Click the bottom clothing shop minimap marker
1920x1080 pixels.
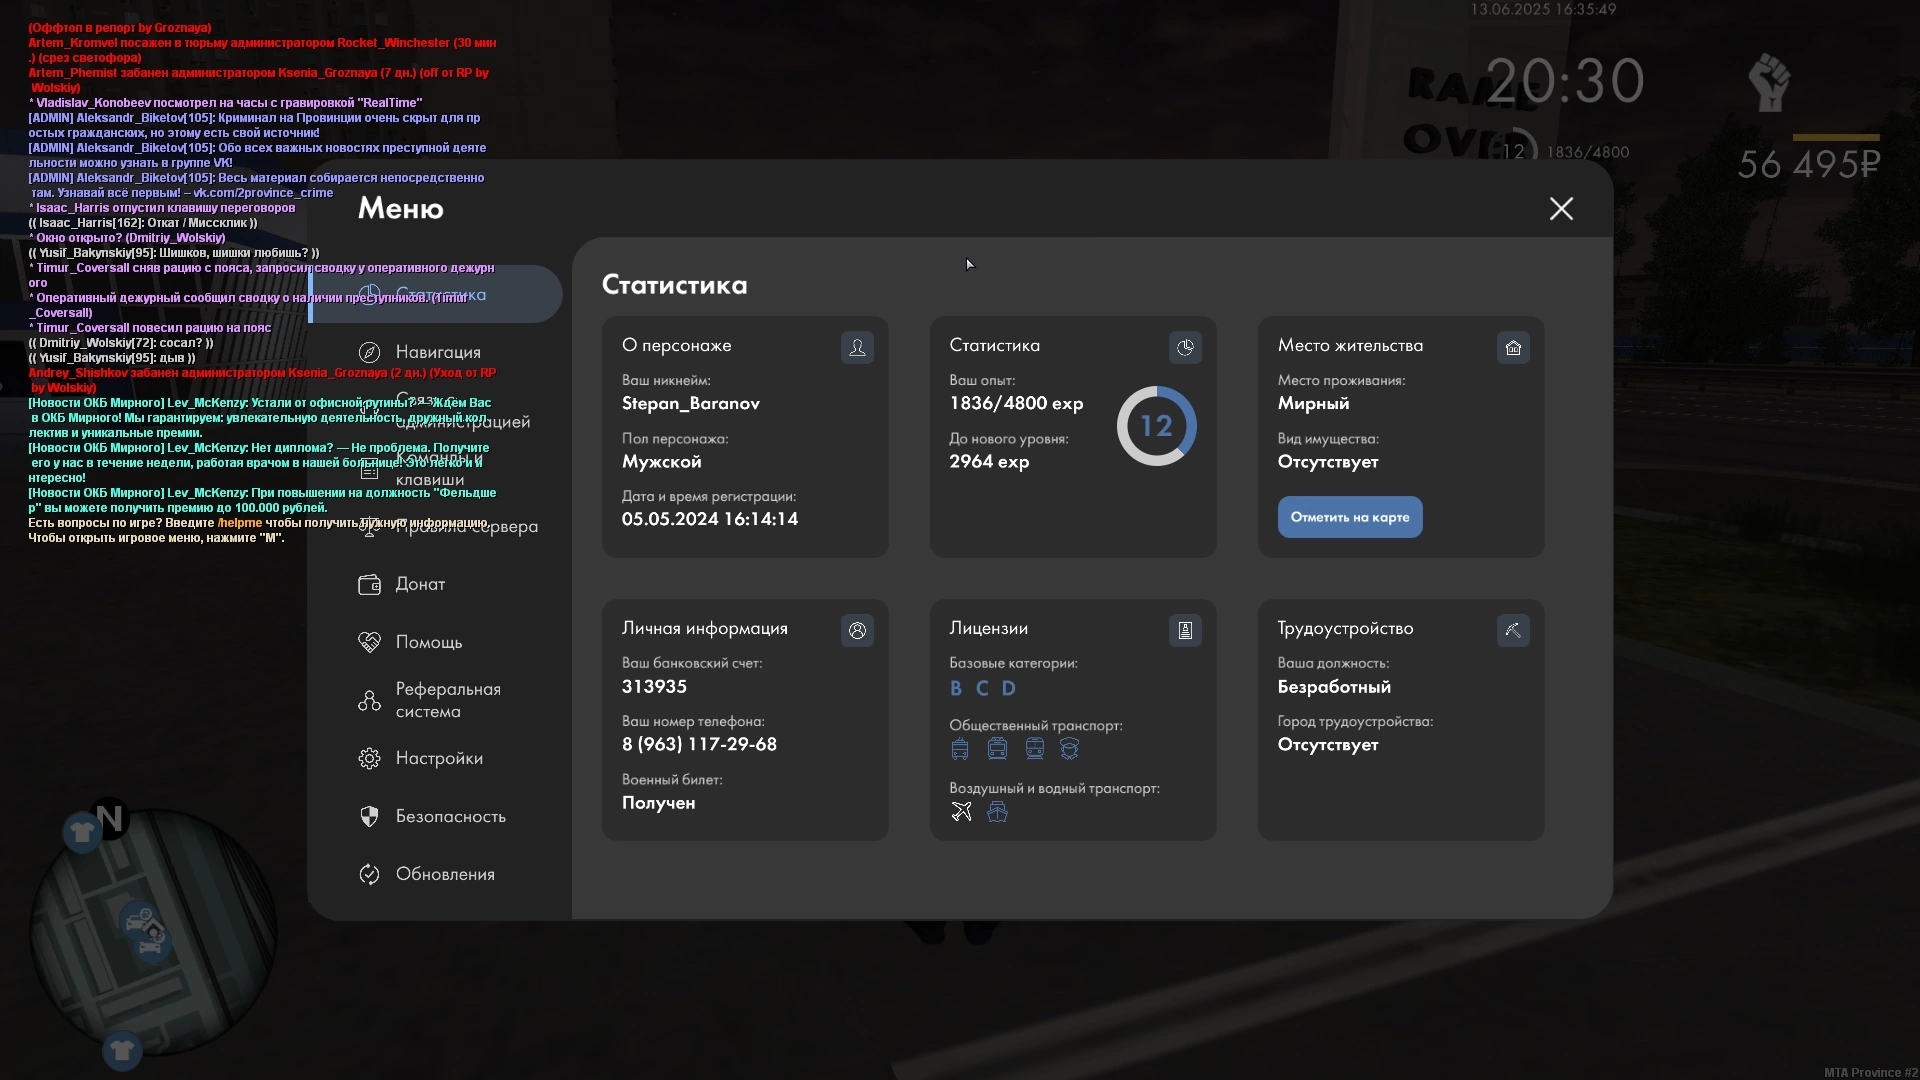point(122,1051)
